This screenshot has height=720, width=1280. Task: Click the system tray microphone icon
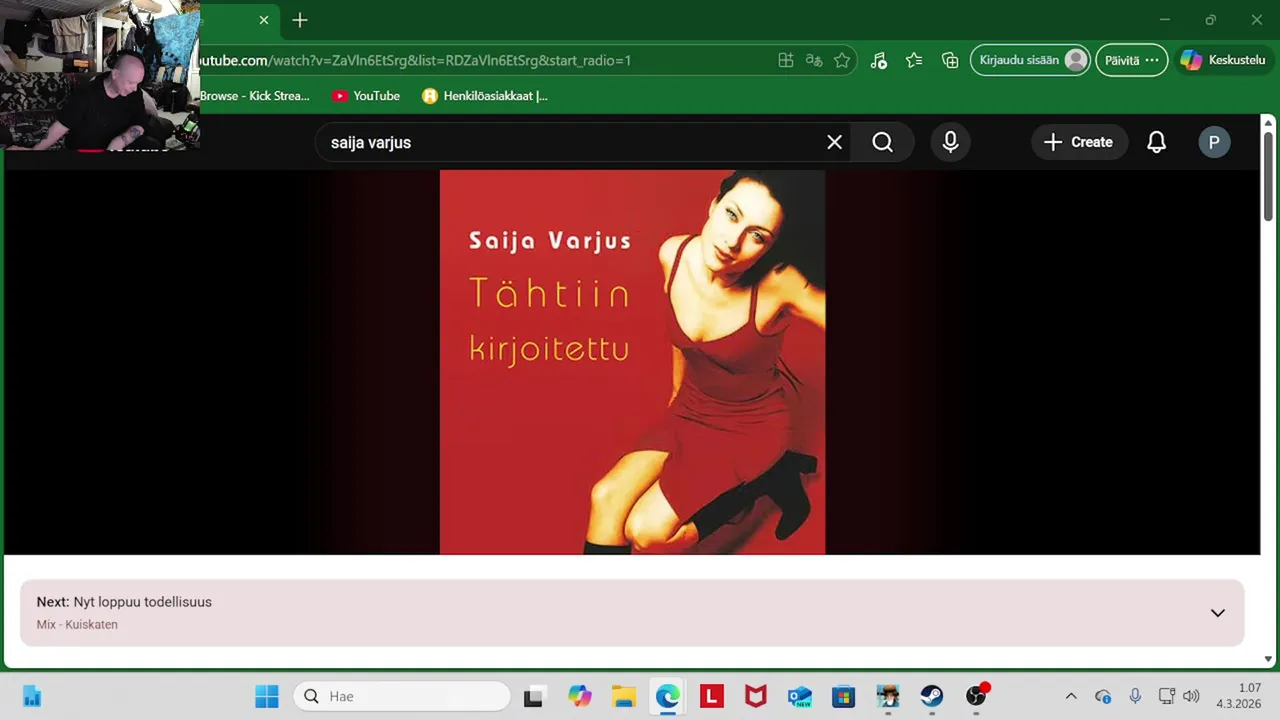1135,696
